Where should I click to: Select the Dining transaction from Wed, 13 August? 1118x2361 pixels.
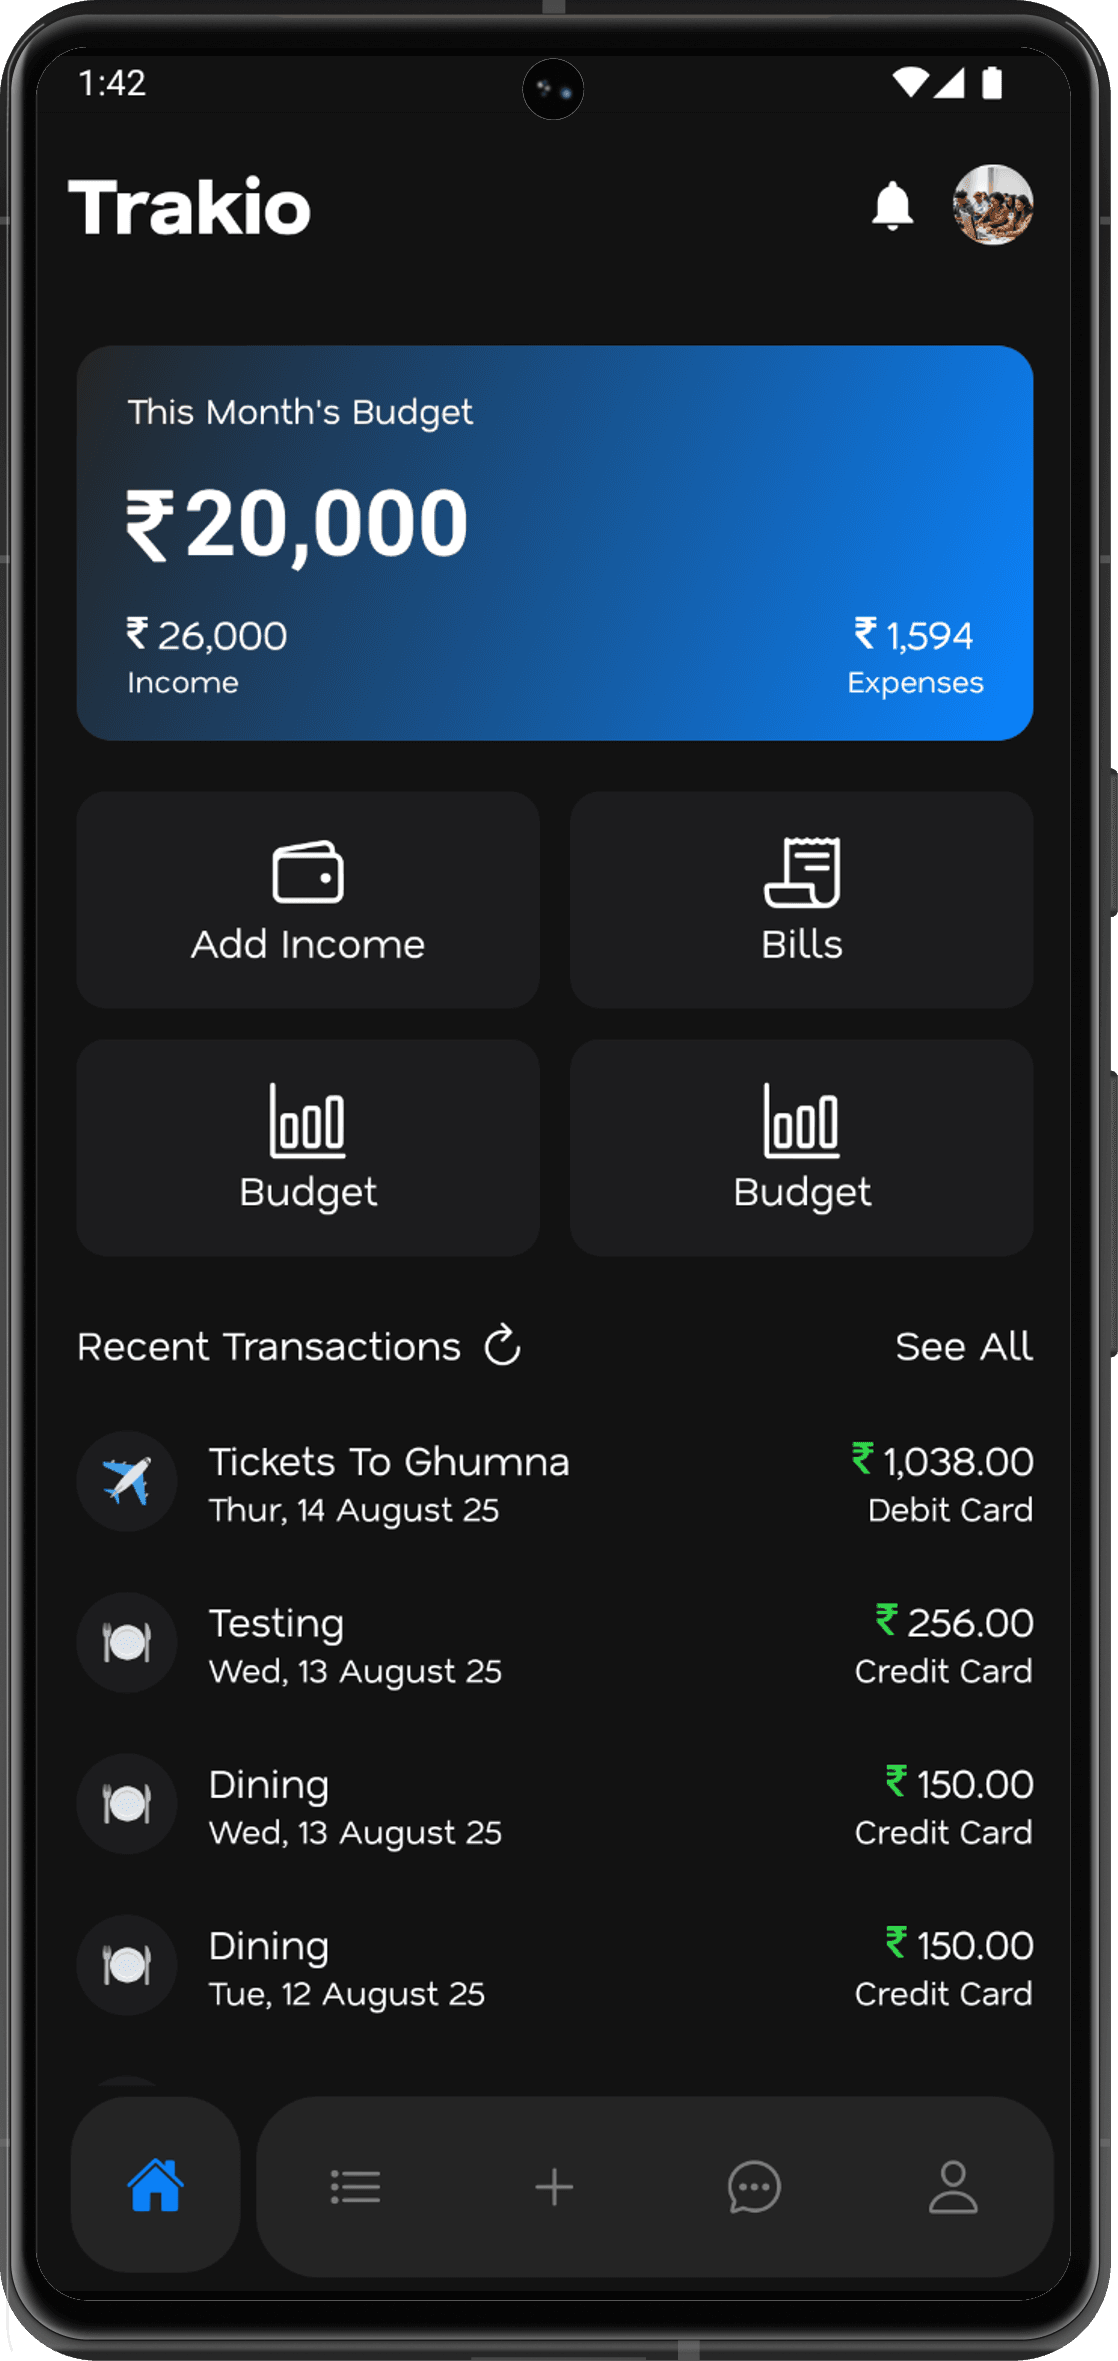coord(555,1805)
